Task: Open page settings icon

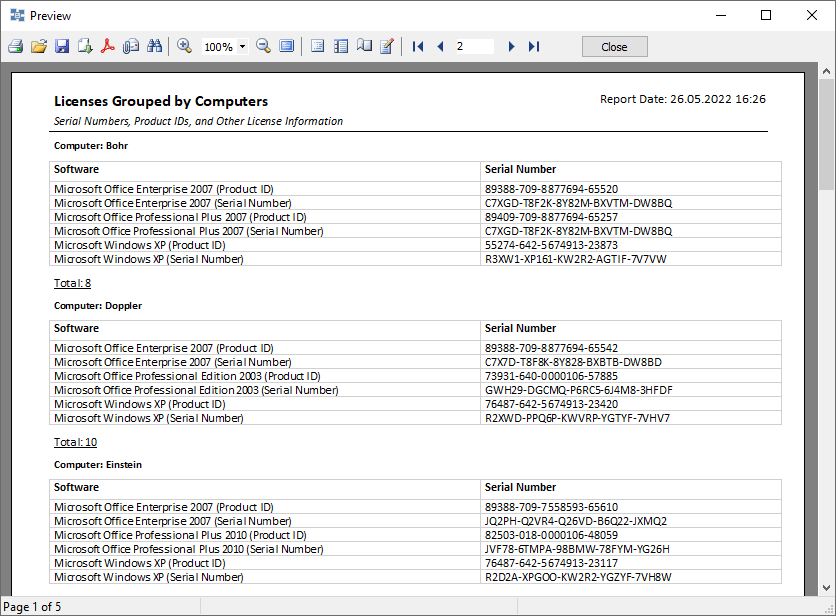Action: 364,46
